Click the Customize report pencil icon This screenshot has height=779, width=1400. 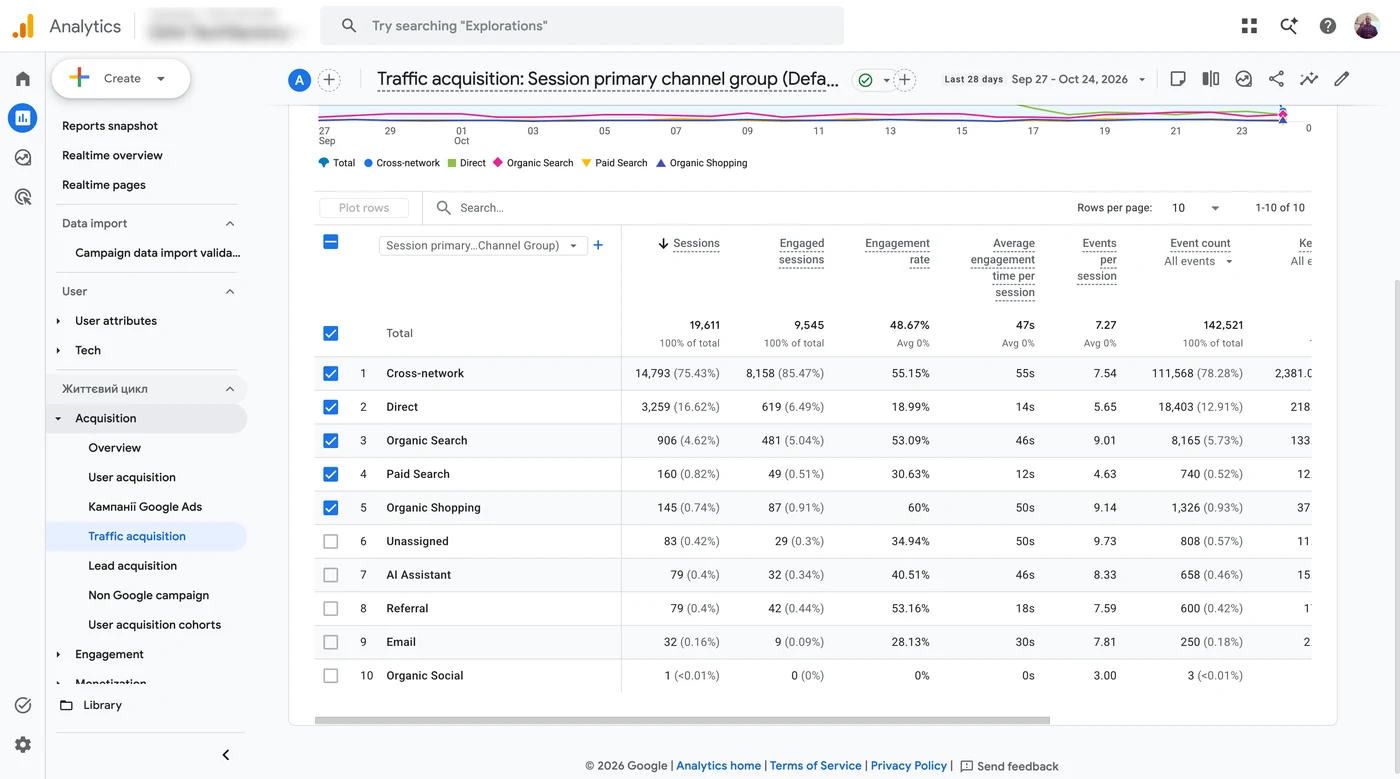[1342, 79]
